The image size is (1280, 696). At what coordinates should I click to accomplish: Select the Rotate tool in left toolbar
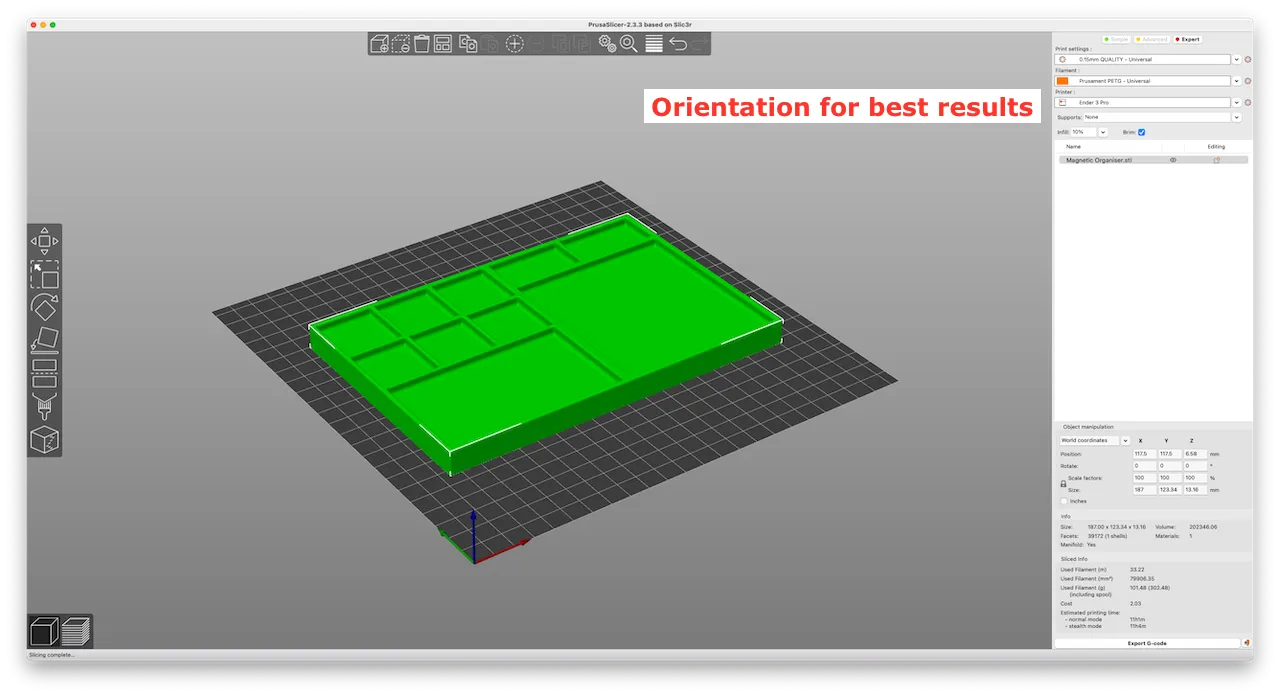coord(44,307)
